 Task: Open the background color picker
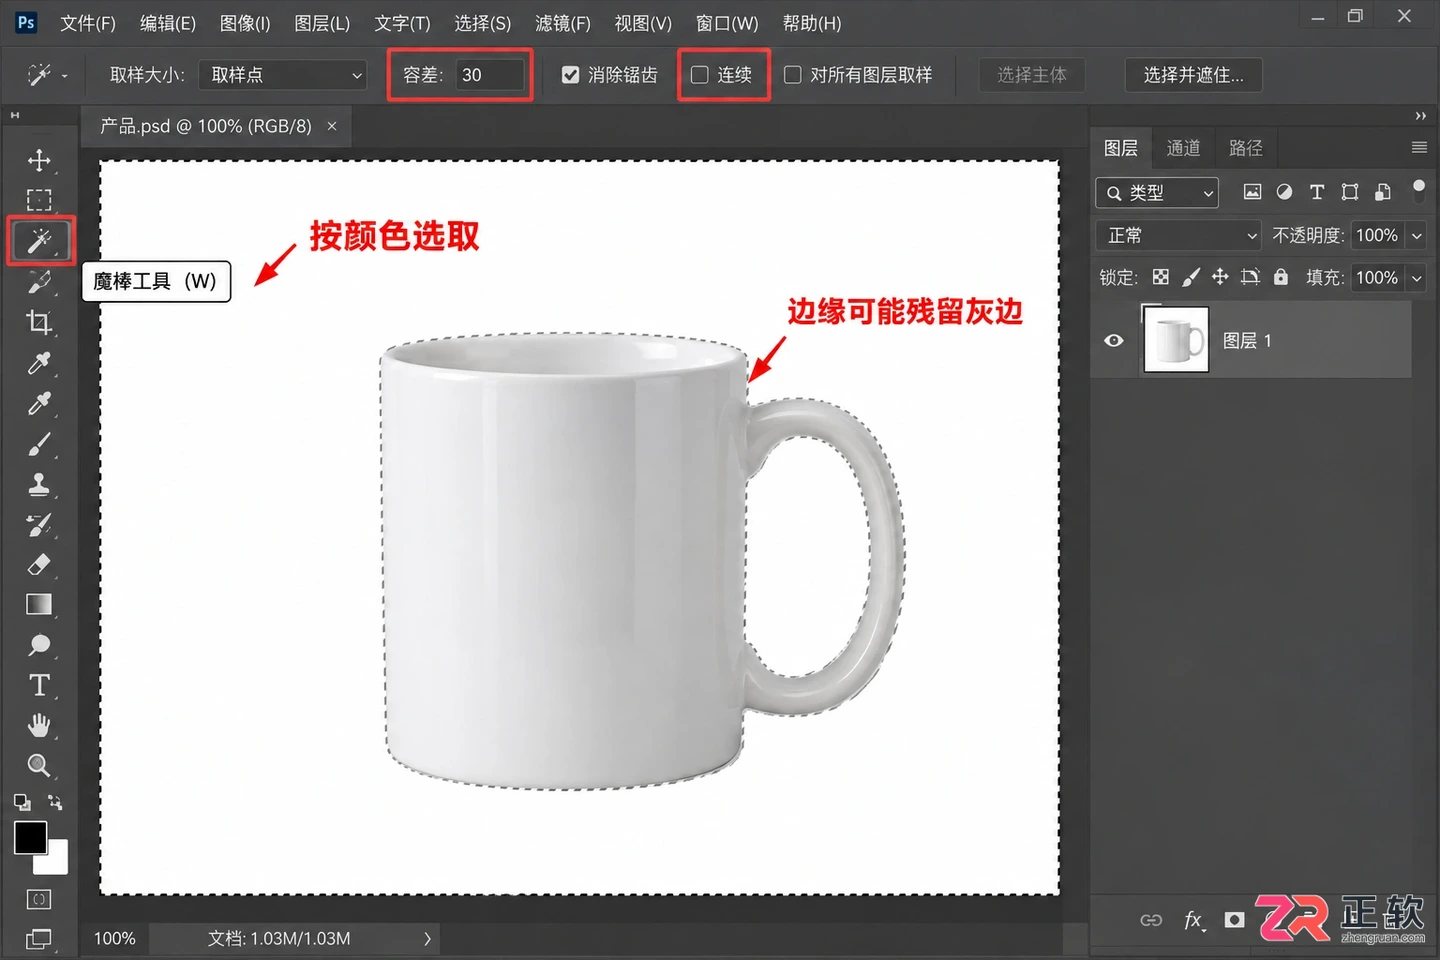click(x=55, y=861)
